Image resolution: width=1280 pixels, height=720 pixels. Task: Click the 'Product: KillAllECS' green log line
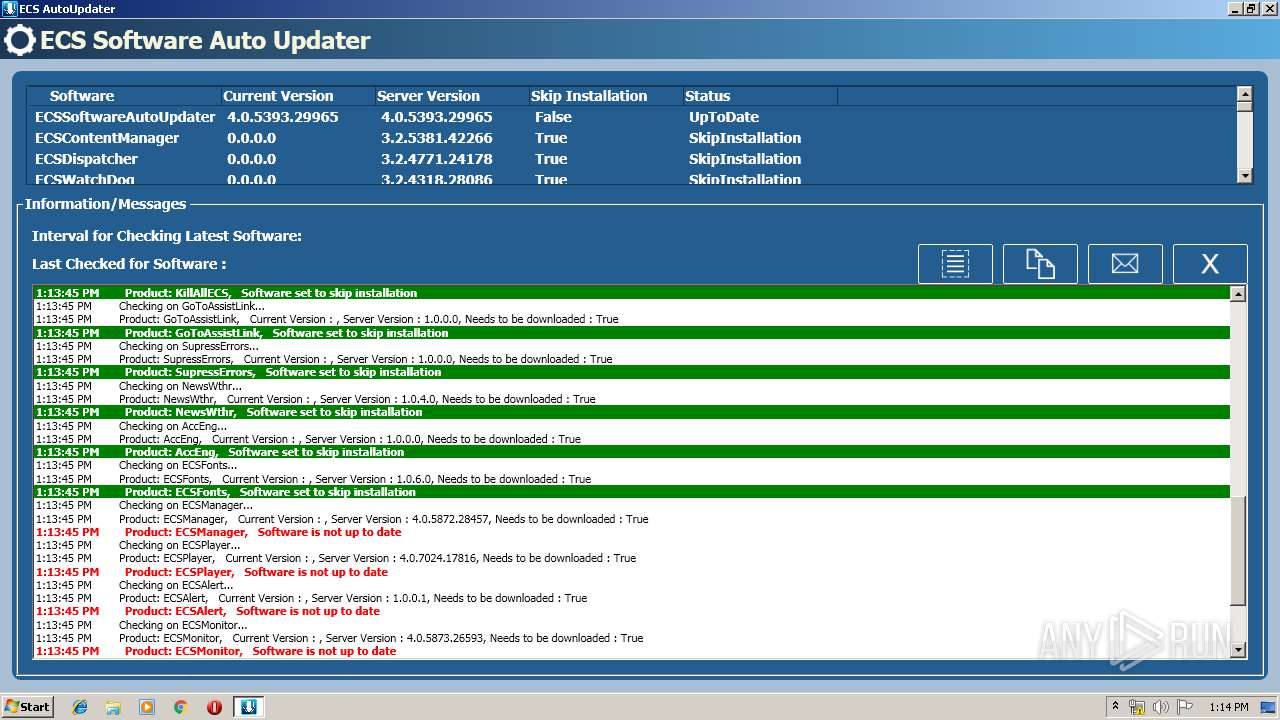pos(632,293)
